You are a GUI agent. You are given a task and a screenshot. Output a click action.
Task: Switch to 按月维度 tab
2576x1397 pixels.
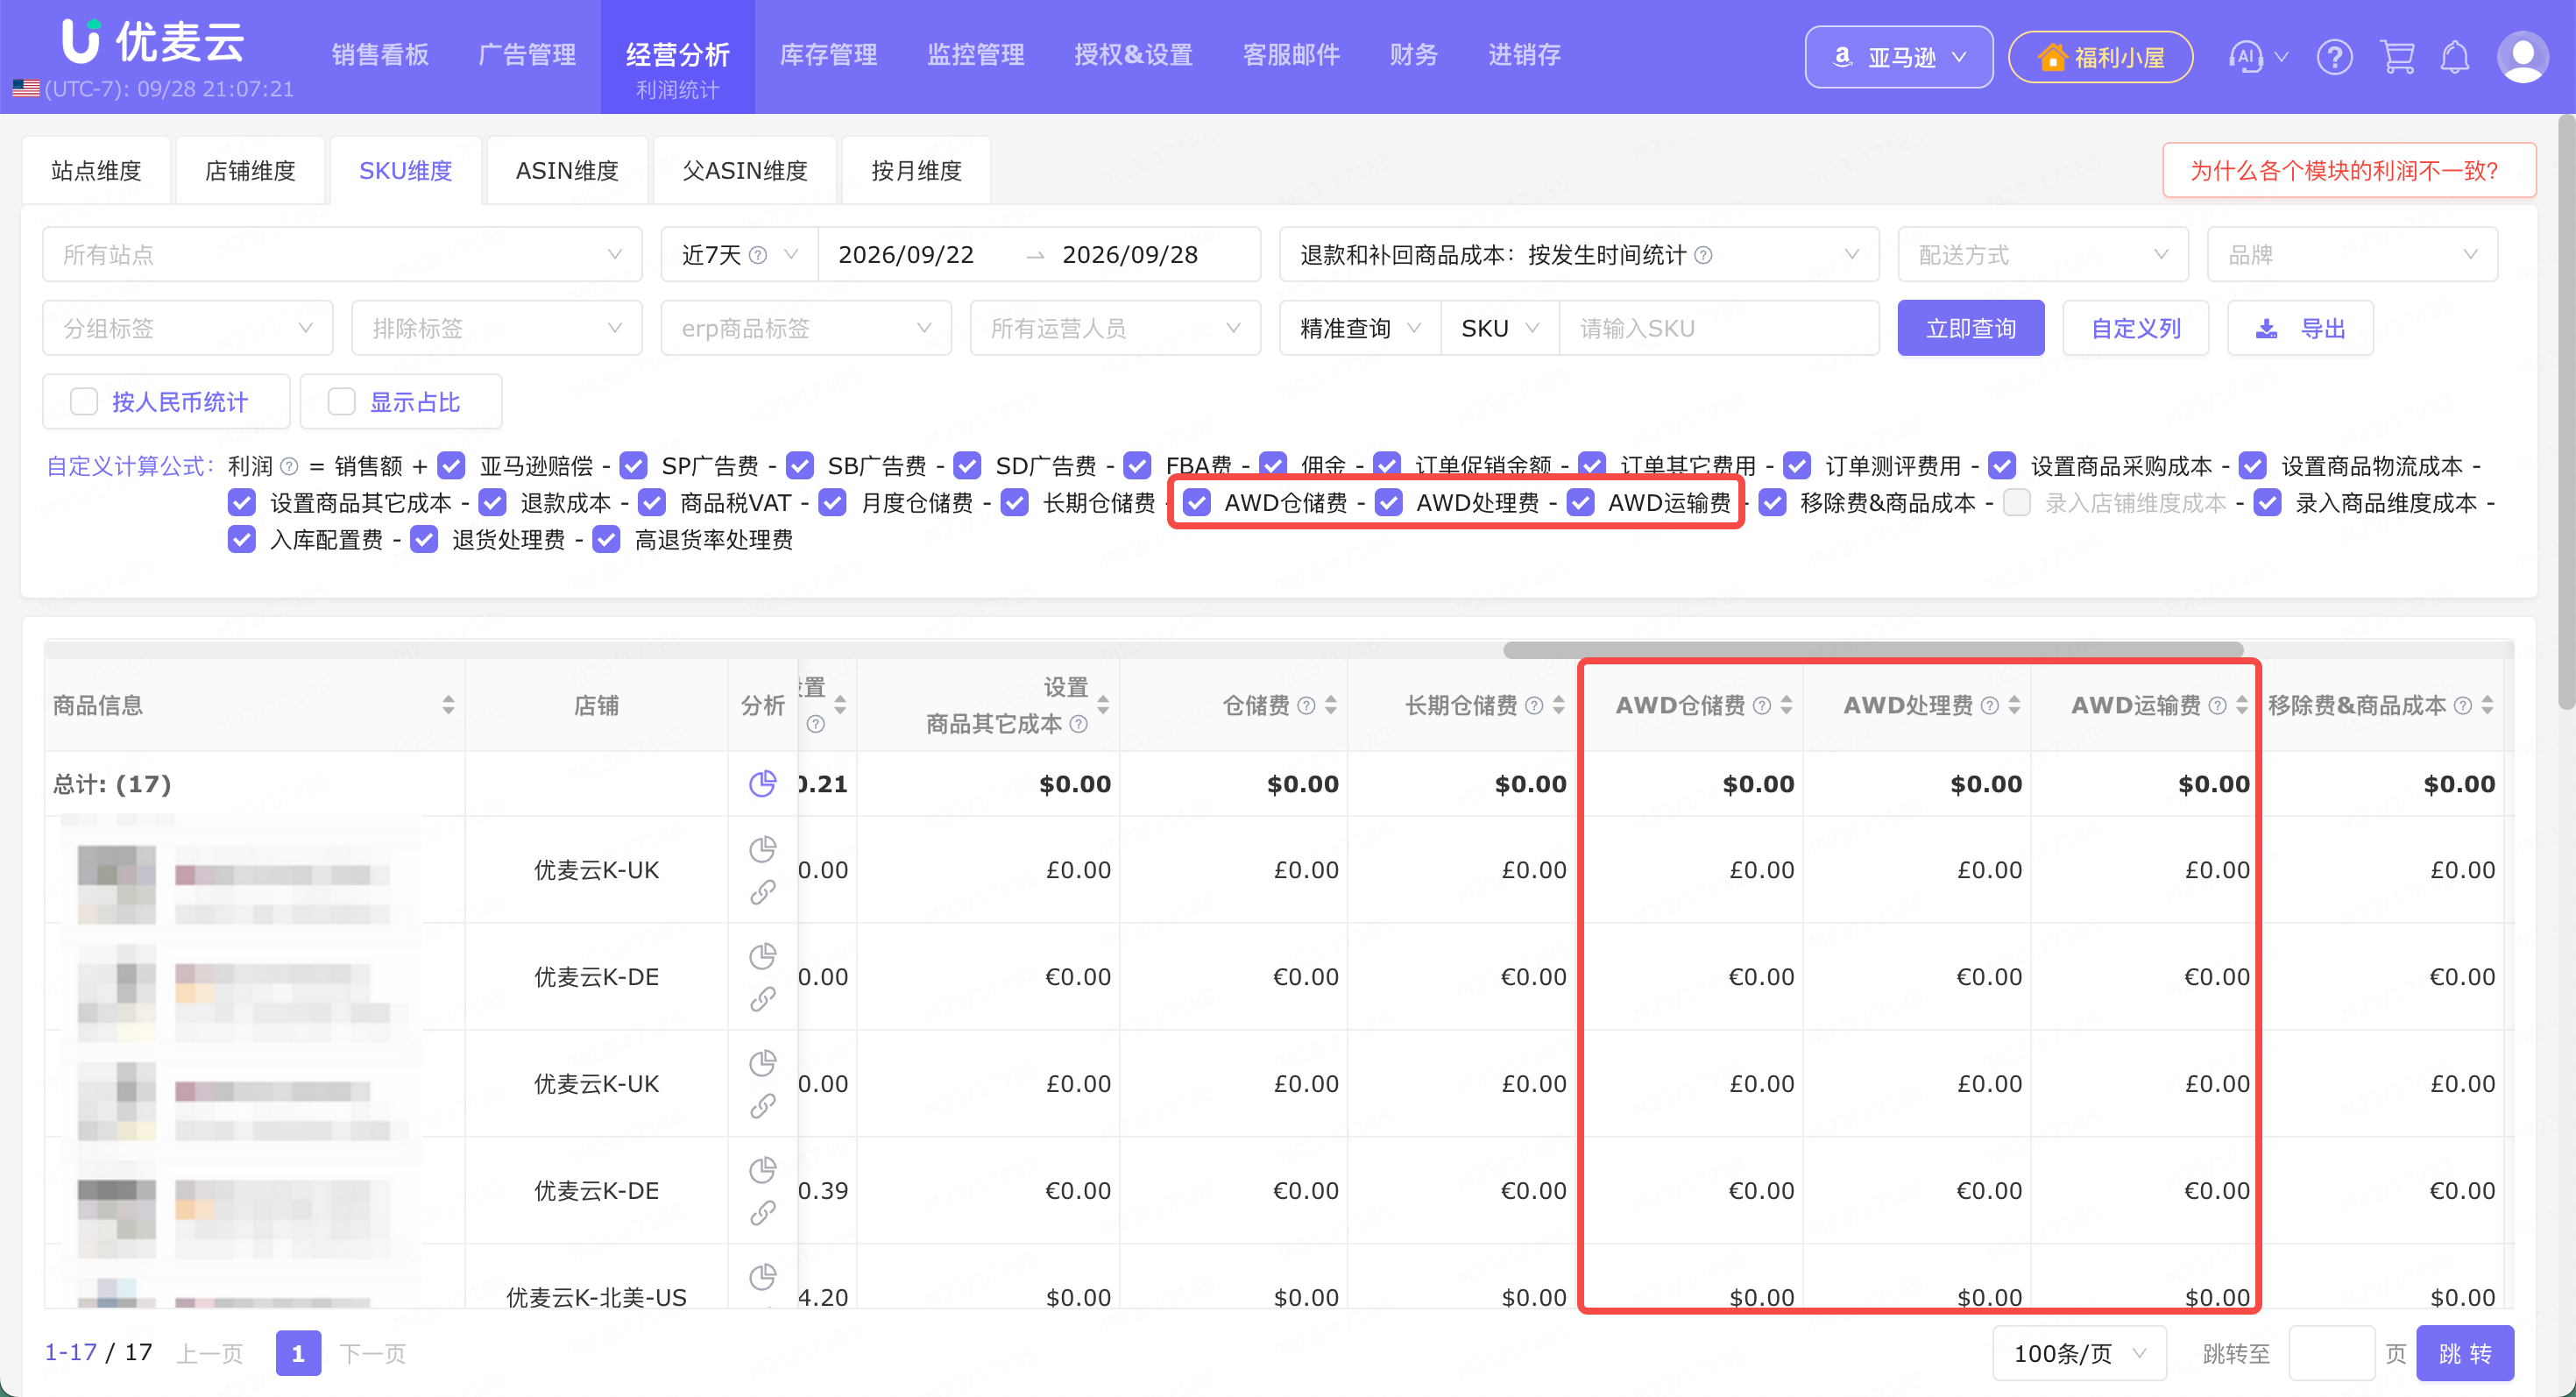click(916, 171)
